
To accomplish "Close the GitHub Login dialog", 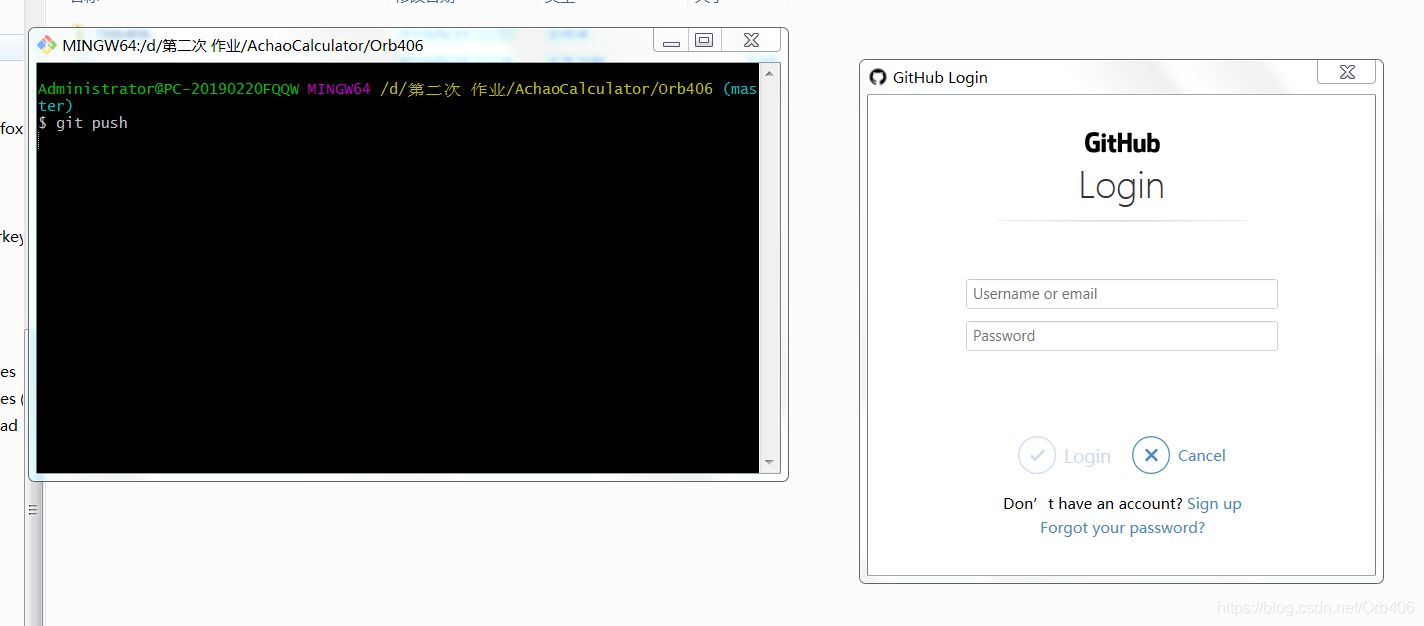I will (1347, 72).
